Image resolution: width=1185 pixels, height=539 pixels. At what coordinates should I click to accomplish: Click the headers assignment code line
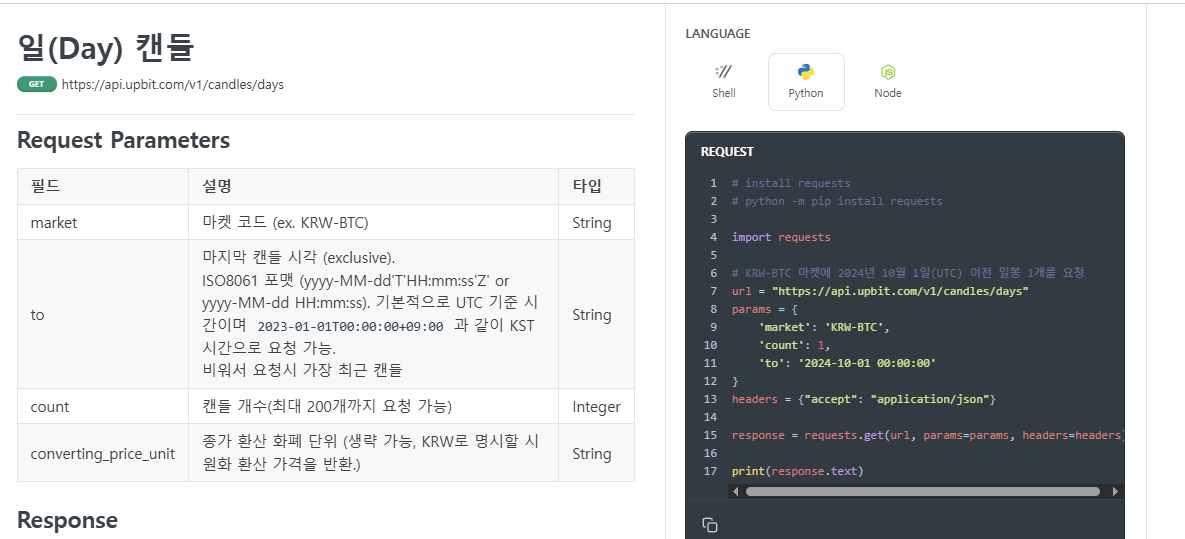tap(864, 399)
